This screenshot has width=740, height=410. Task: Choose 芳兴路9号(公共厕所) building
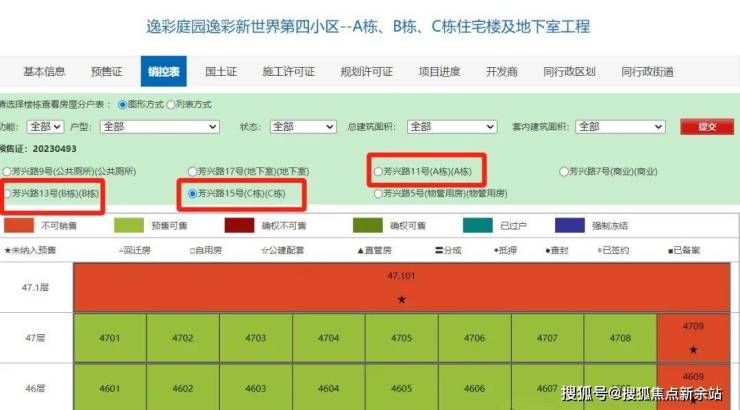pyautogui.click(x=7, y=171)
